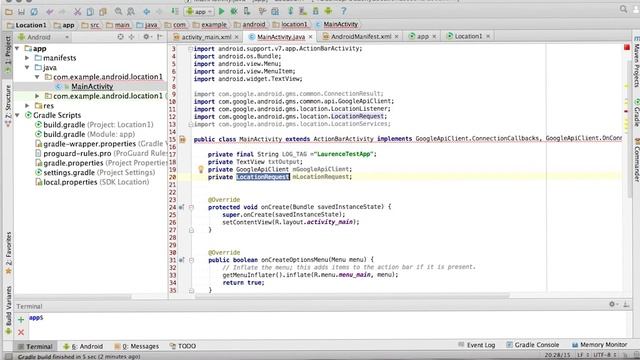Switch to the activity_main.xml tab
Screen dimensions: 640x360
(x=206, y=37)
